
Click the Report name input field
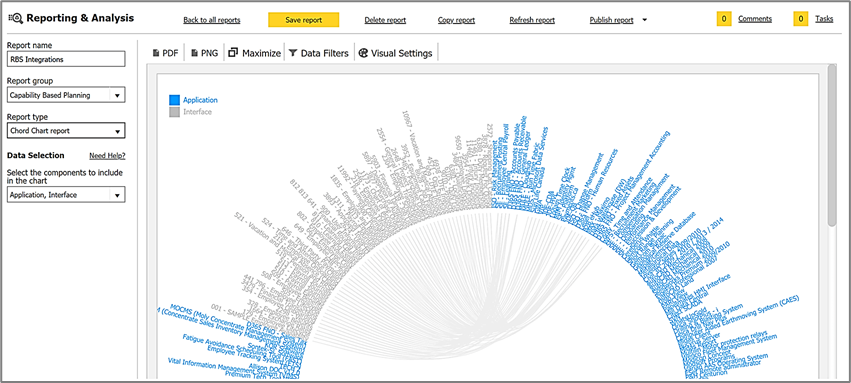66,59
